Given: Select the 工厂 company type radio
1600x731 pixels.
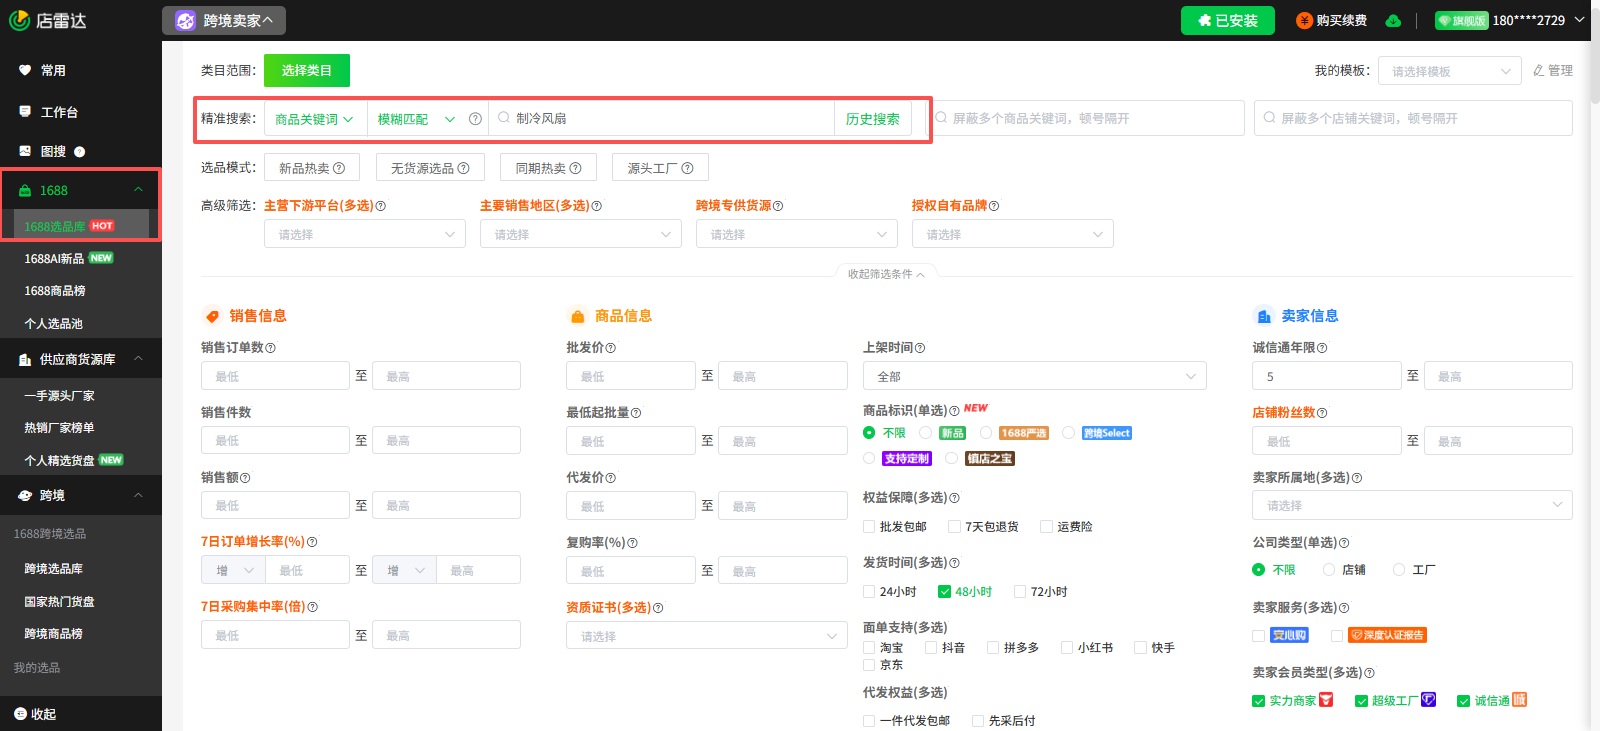Looking at the screenshot, I should click(1399, 569).
